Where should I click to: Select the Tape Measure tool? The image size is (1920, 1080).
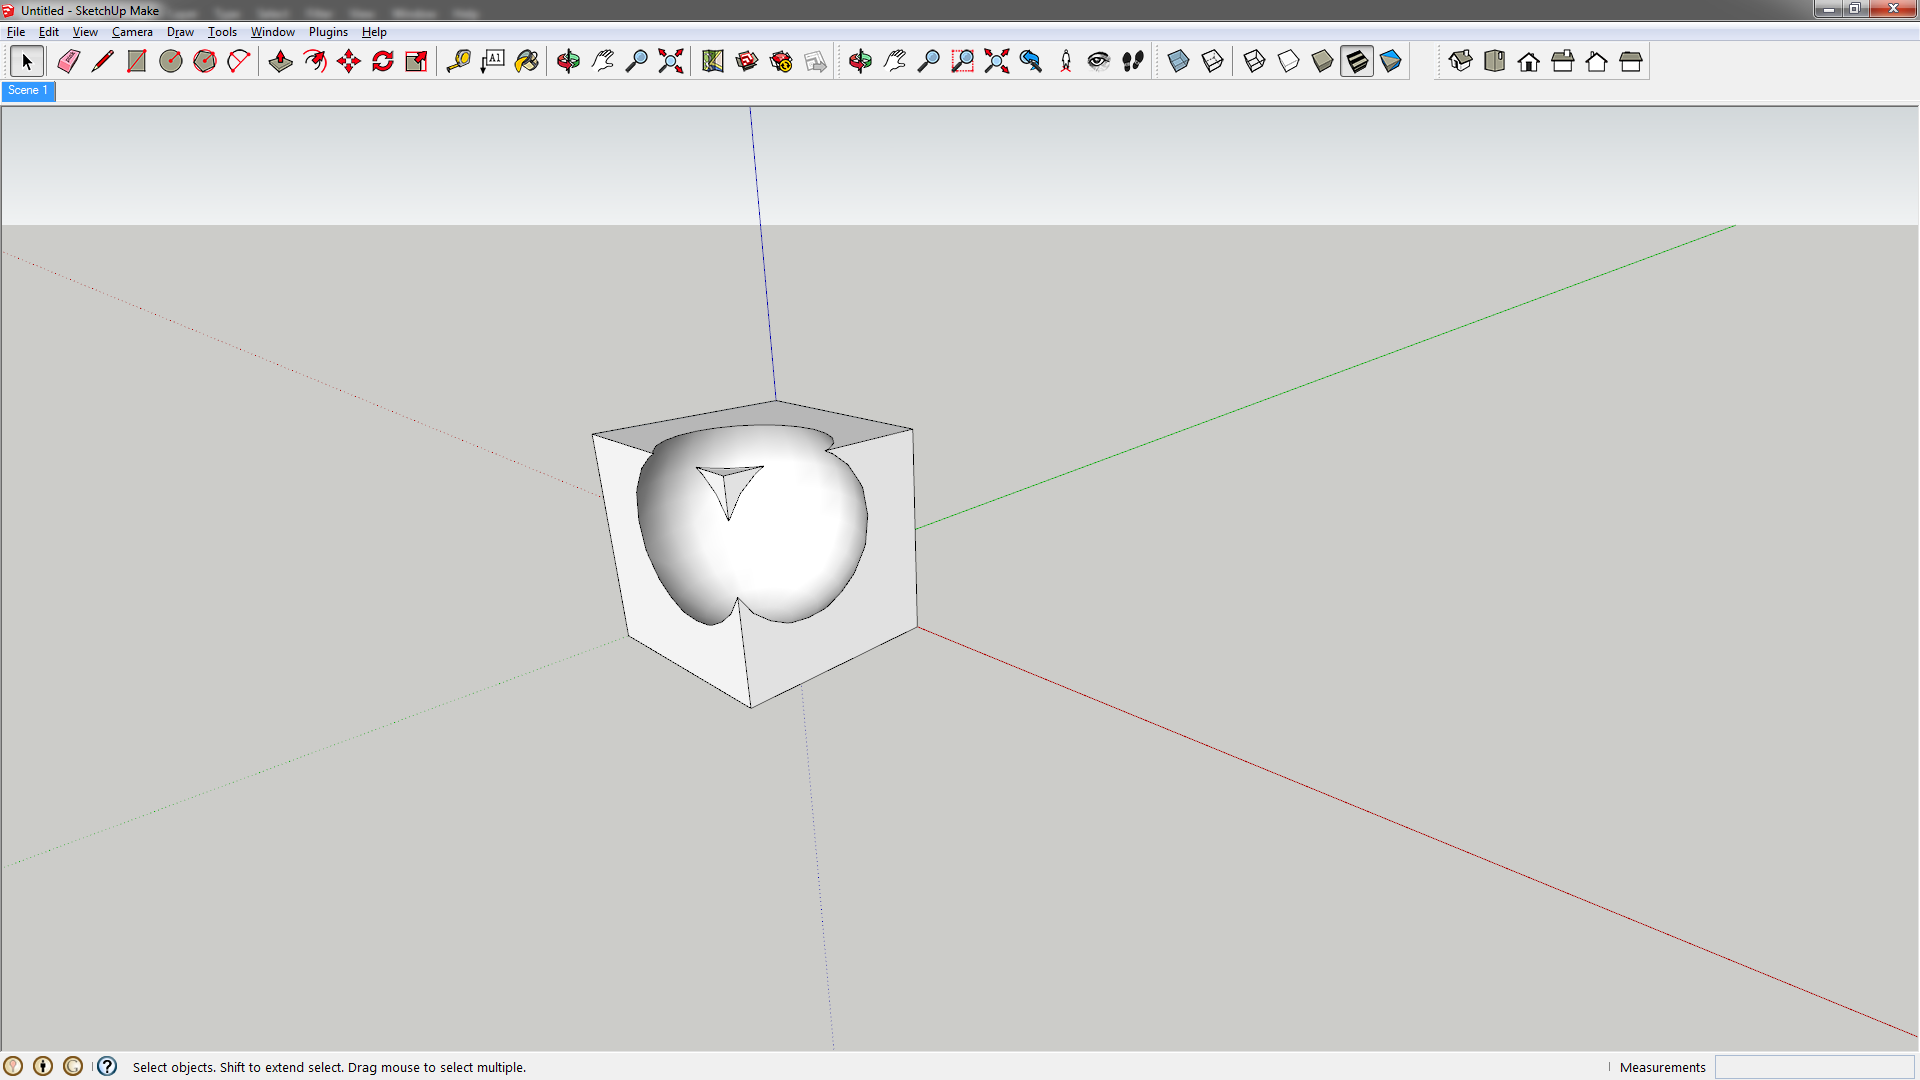click(459, 61)
